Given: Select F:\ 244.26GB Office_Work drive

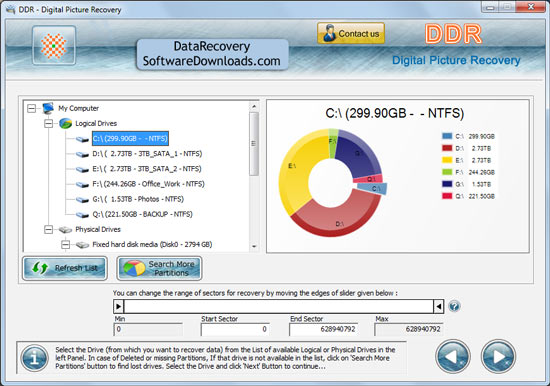Looking at the screenshot, I should coord(148,184).
